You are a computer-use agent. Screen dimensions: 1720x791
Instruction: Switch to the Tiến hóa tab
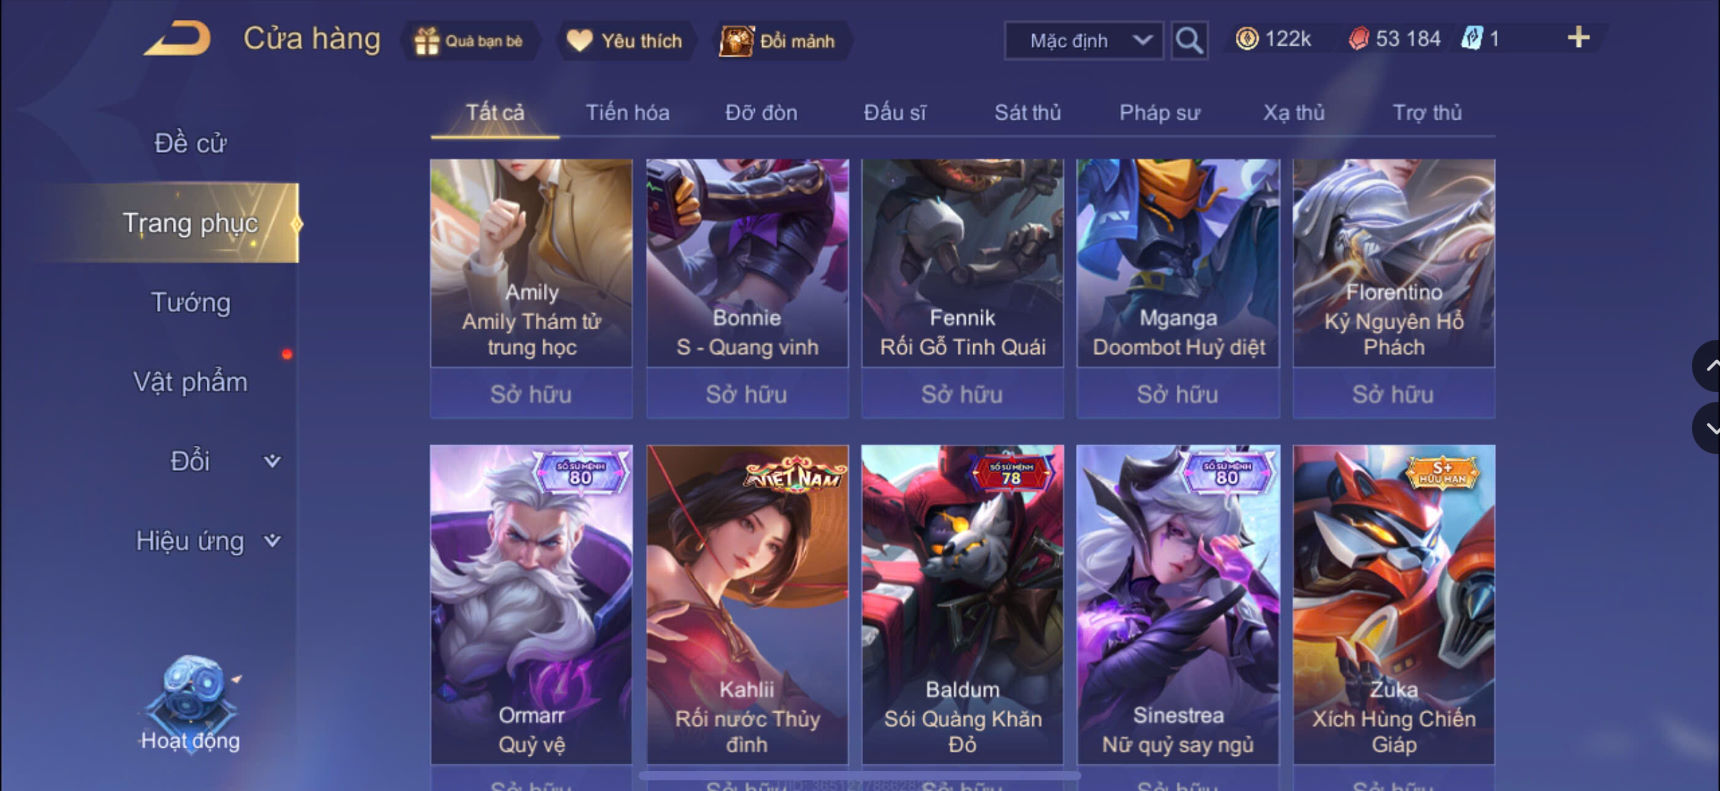click(627, 112)
